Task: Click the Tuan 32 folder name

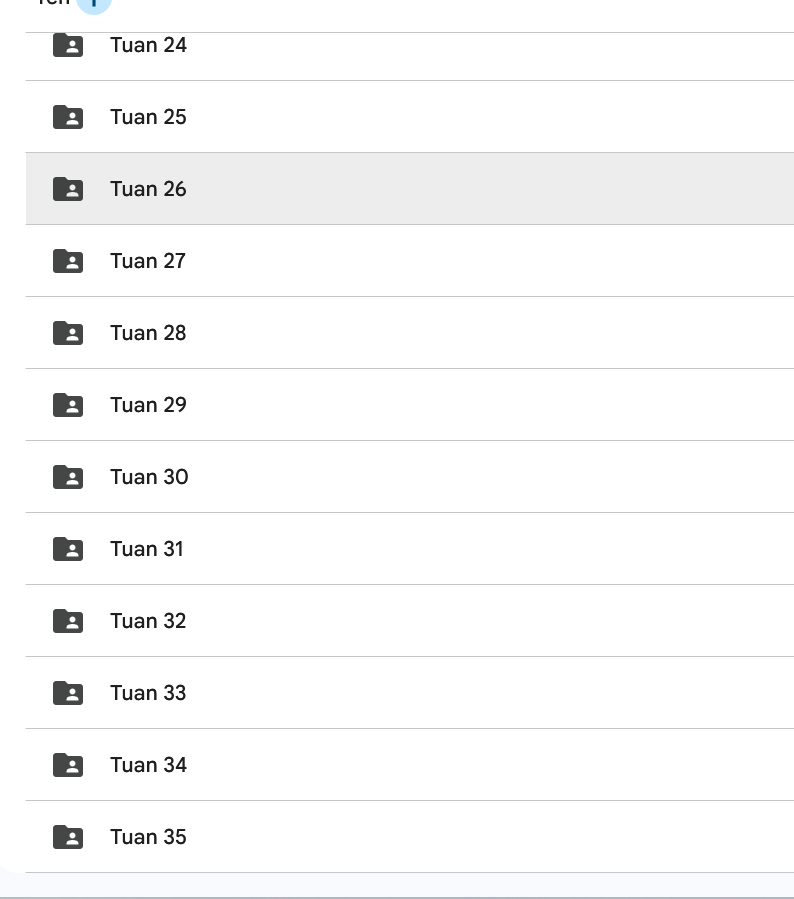Action: tap(148, 621)
